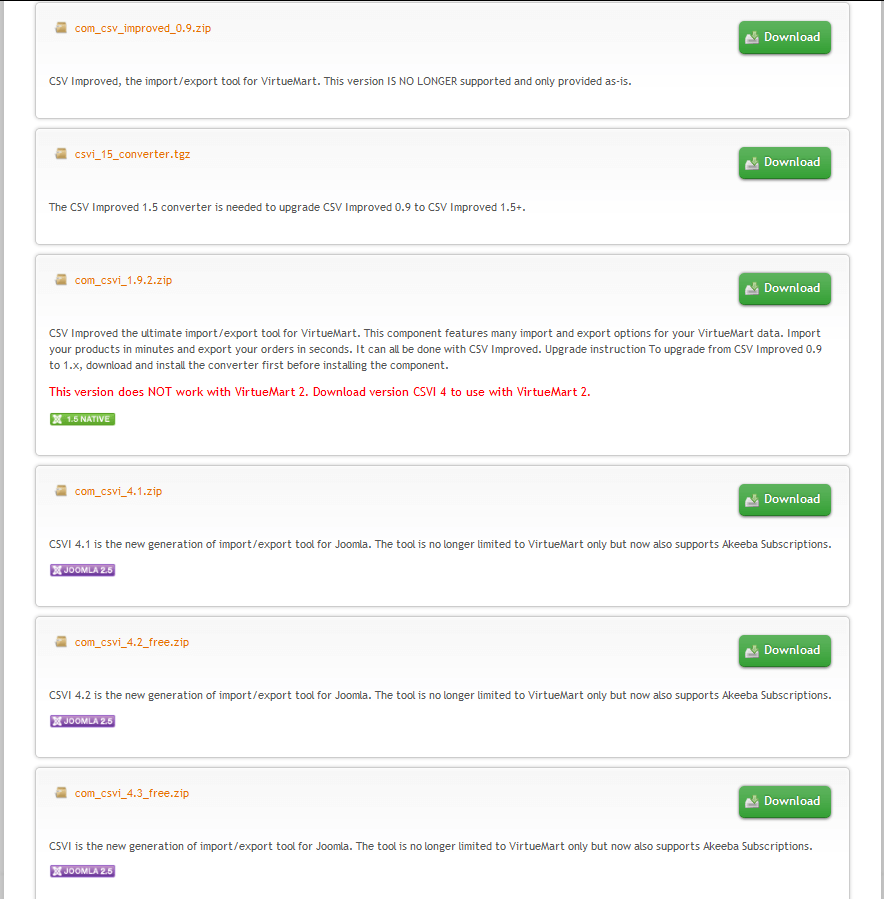Screen dimensions: 884x899
Task: Download com_csvi_4.1.zip package
Action: click(784, 499)
